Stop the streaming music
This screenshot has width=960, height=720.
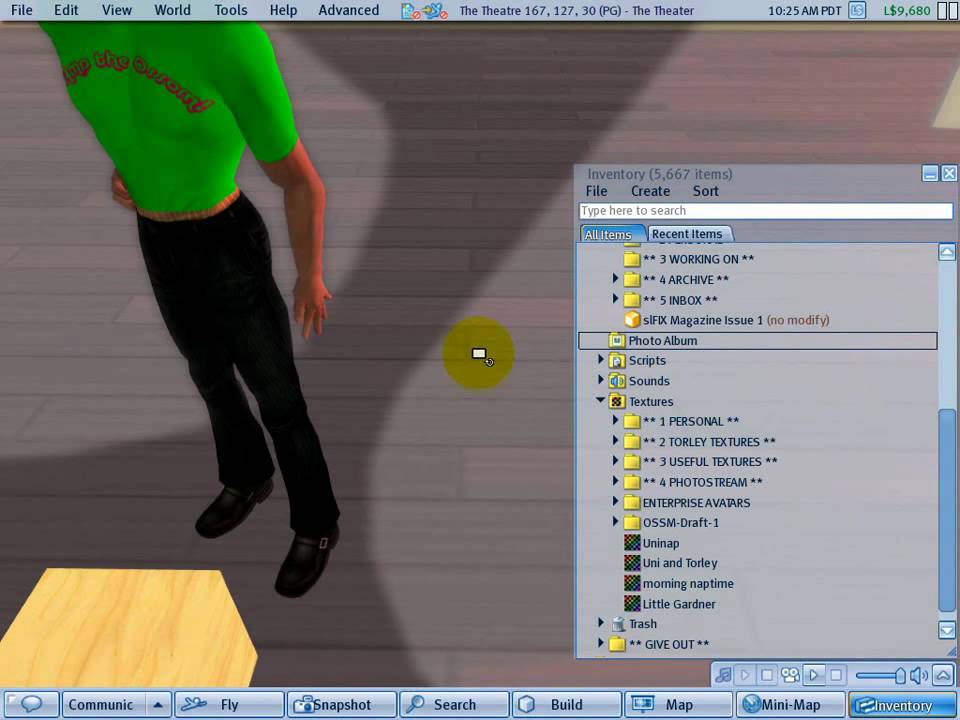click(x=767, y=675)
